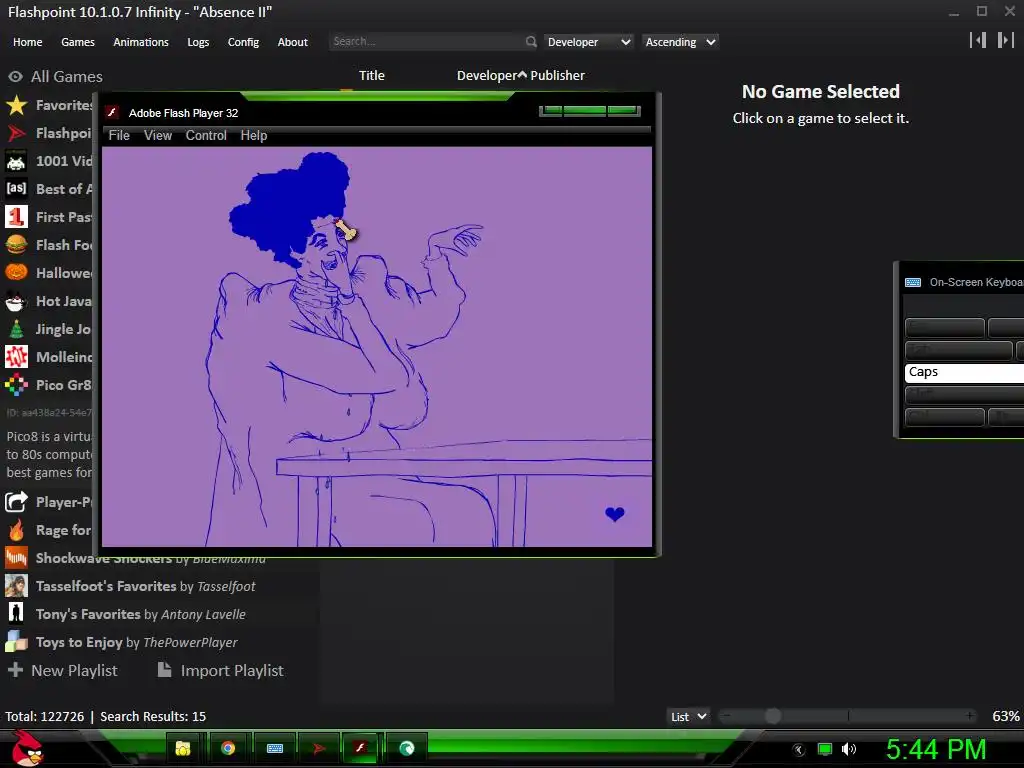The width and height of the screenshot is (1024, 768).
Task: Switch to the Games tab
Action: [x=78, y=42]
